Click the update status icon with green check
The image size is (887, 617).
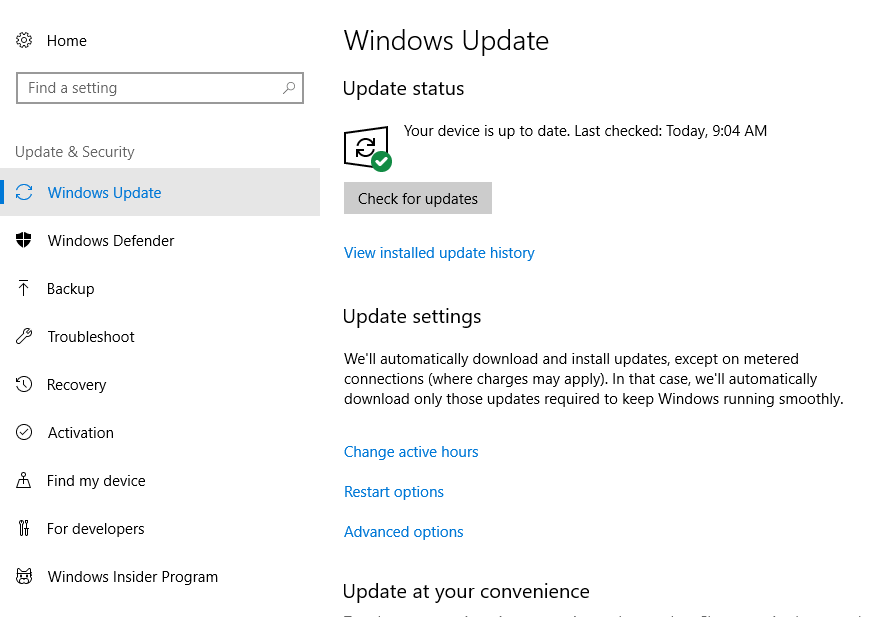(x=368, y=148)
